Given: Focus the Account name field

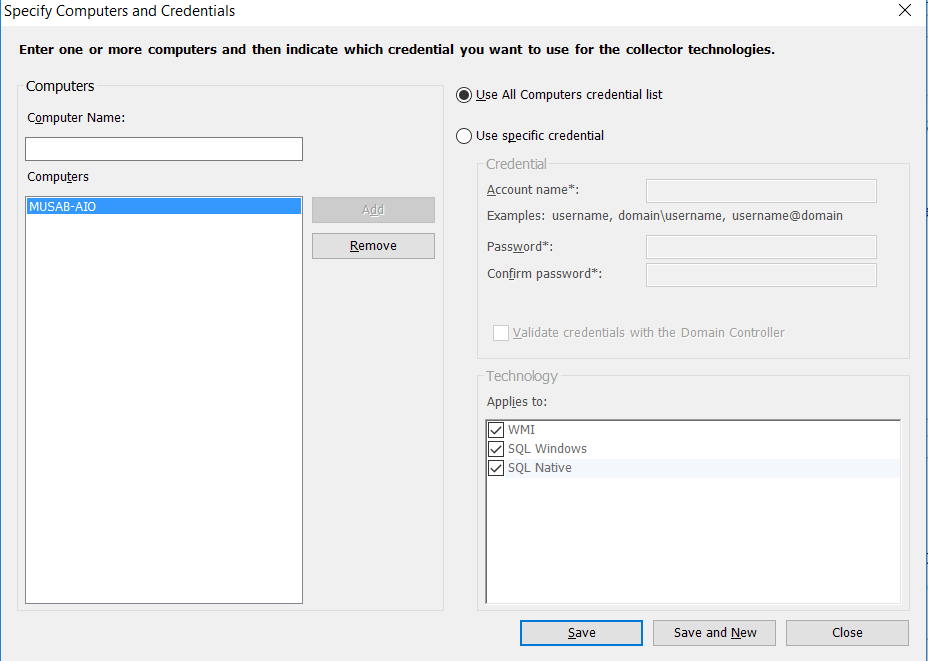Looking at the screenshot, I should 761,191.
